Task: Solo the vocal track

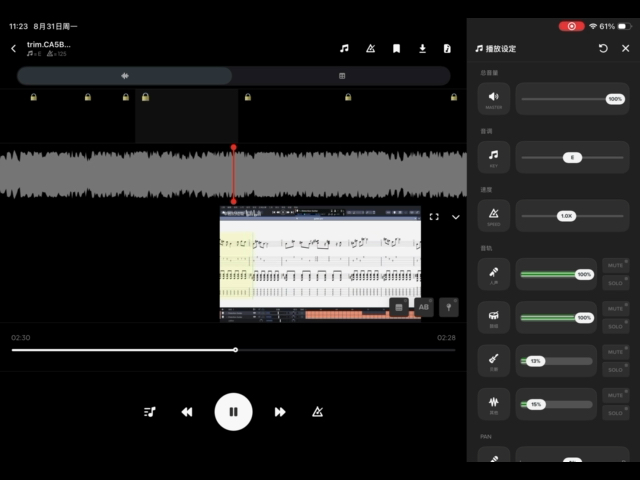Action: coord(616,283)
